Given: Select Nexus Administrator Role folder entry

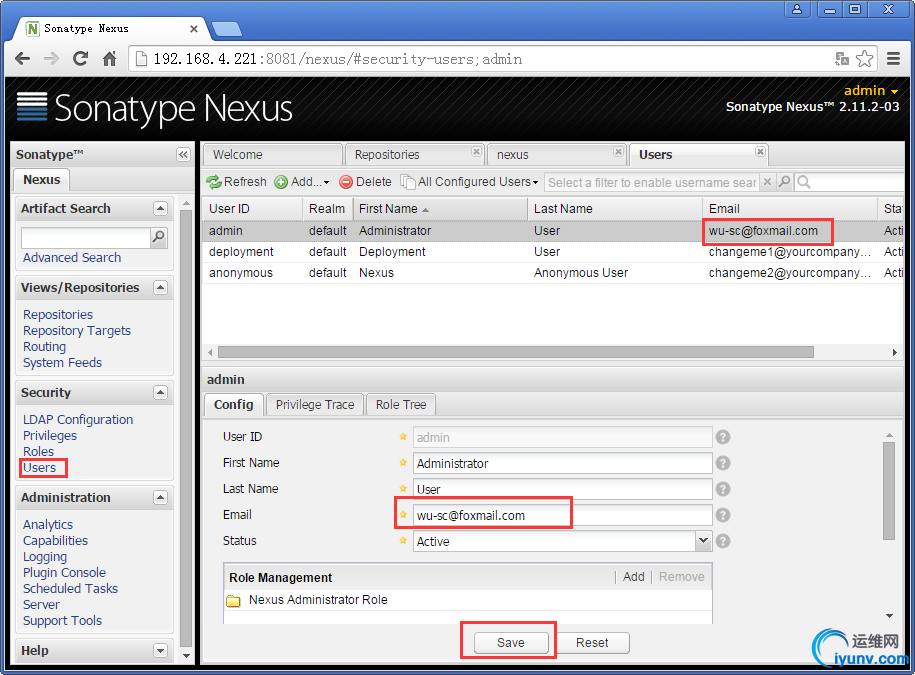Looking at the screenshot, I should click(318, 600).
